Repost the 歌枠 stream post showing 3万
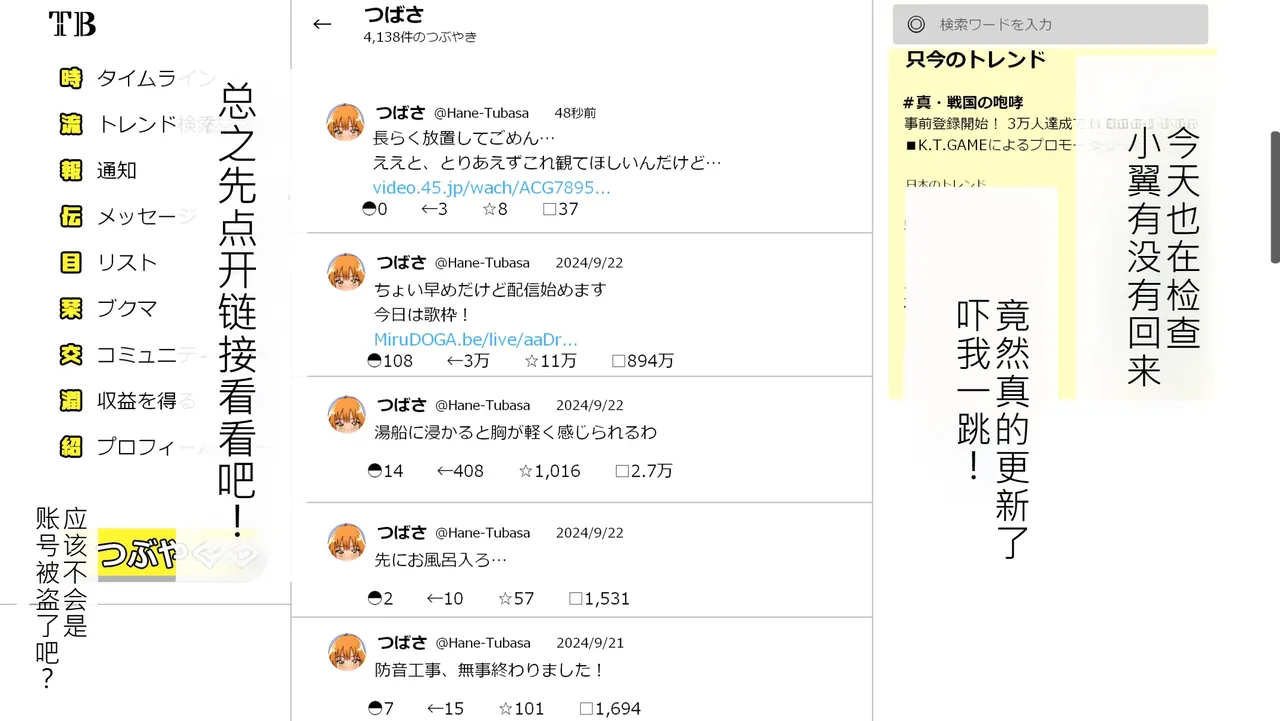The height and width of the screenshot is (721, 1280). 467,361
